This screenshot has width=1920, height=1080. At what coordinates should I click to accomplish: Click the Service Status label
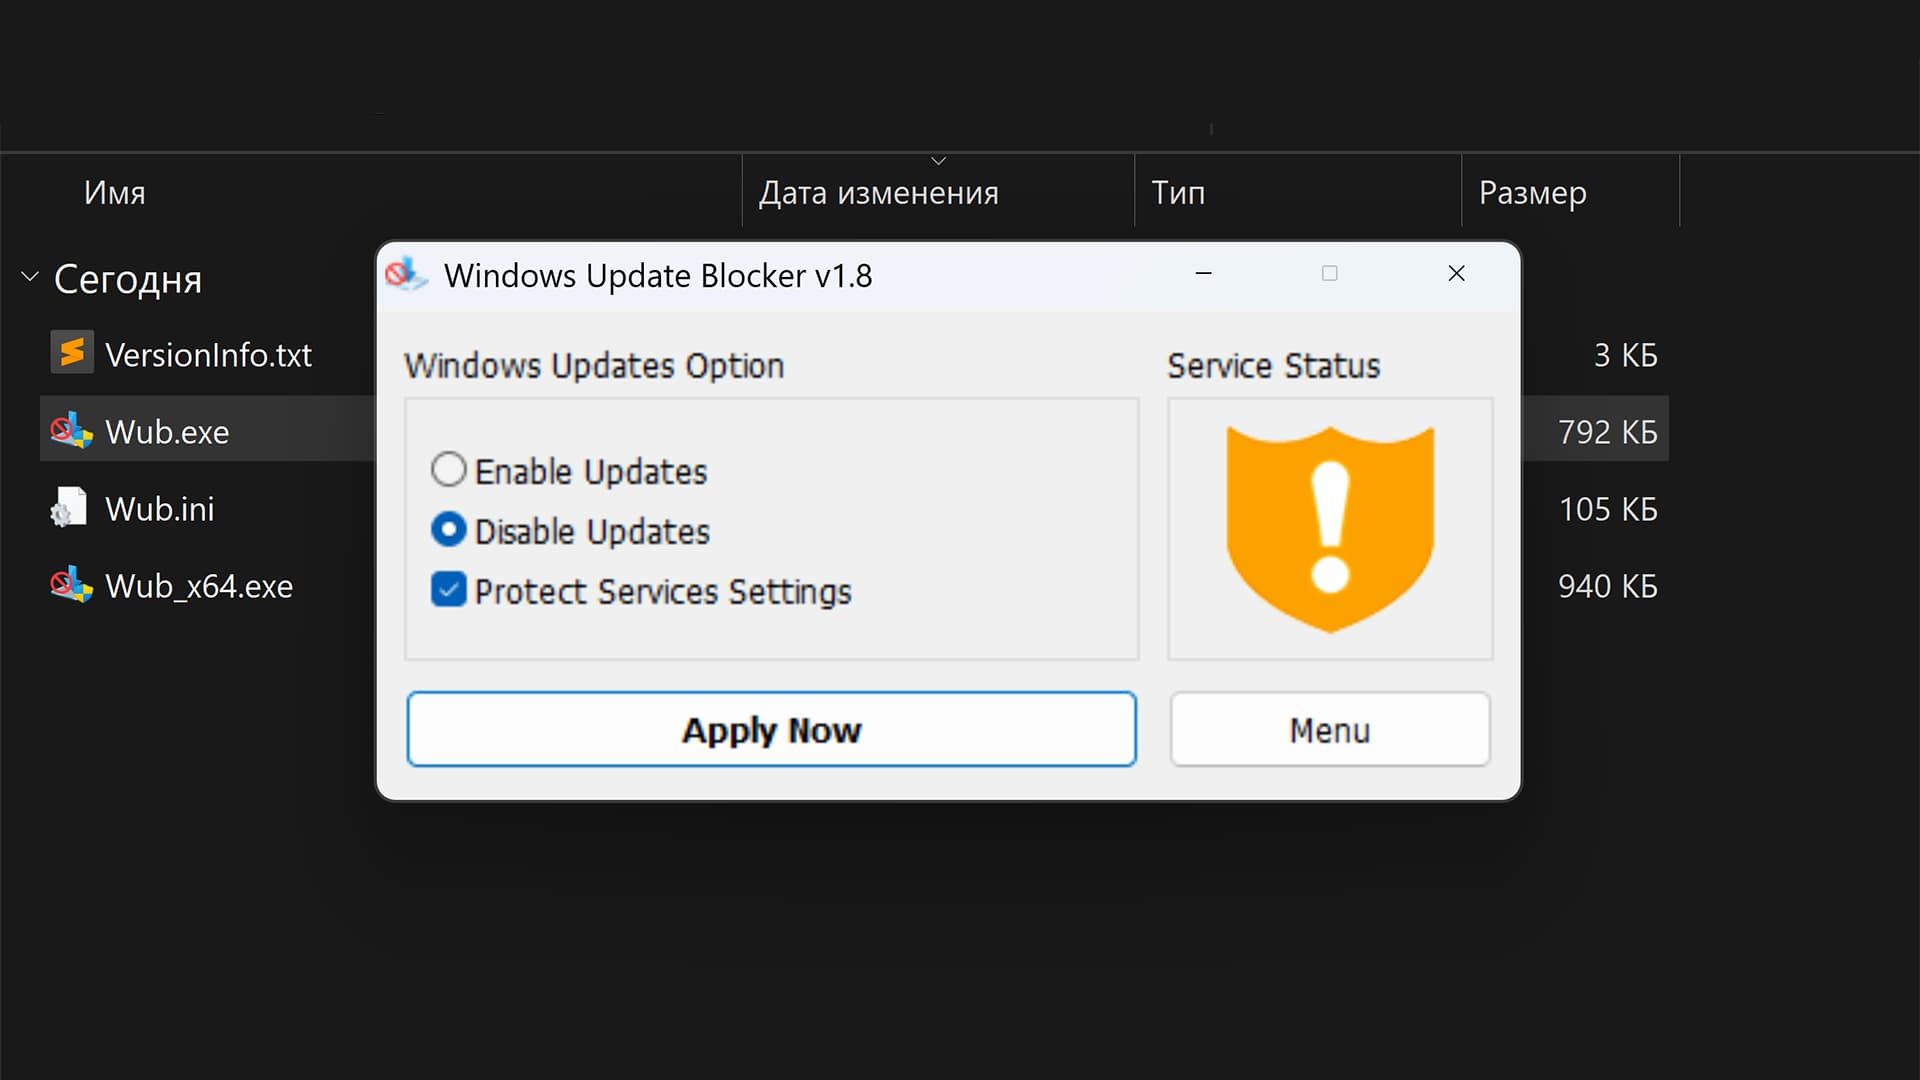[1273, 366]
